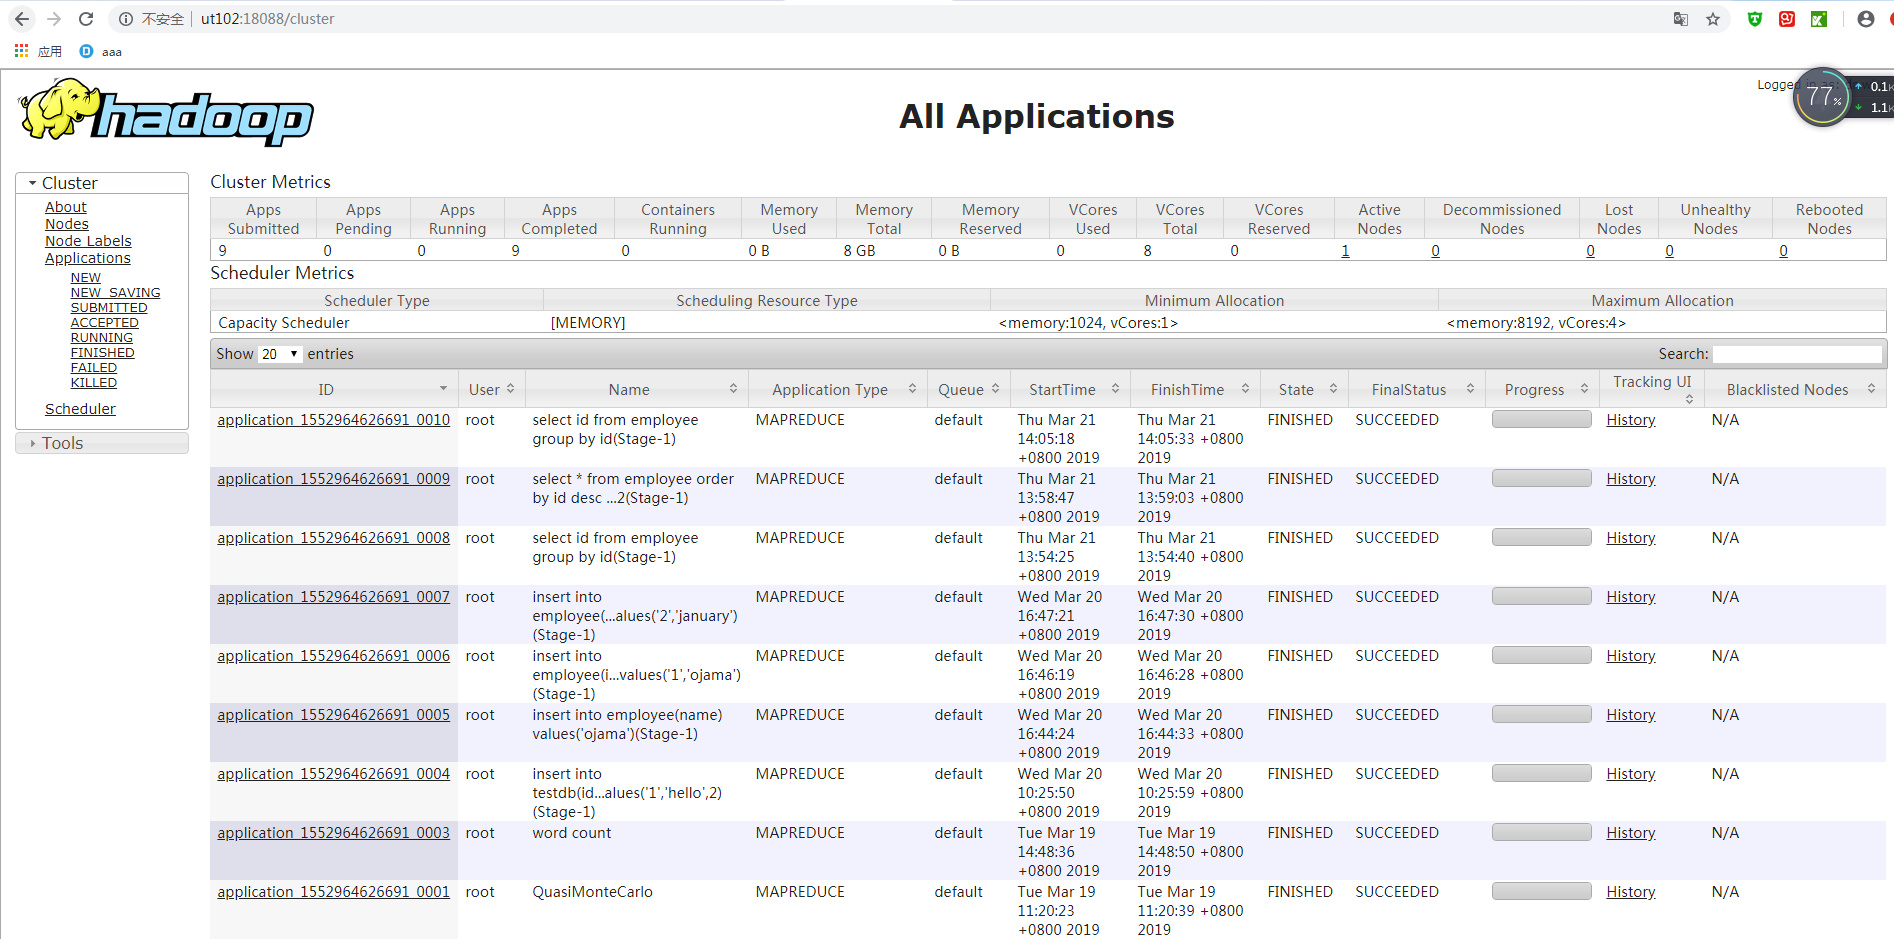Click the Decommissioned Nodes count link
This screenshot has height=939, width=1894.
click(x=1435, y=251)
